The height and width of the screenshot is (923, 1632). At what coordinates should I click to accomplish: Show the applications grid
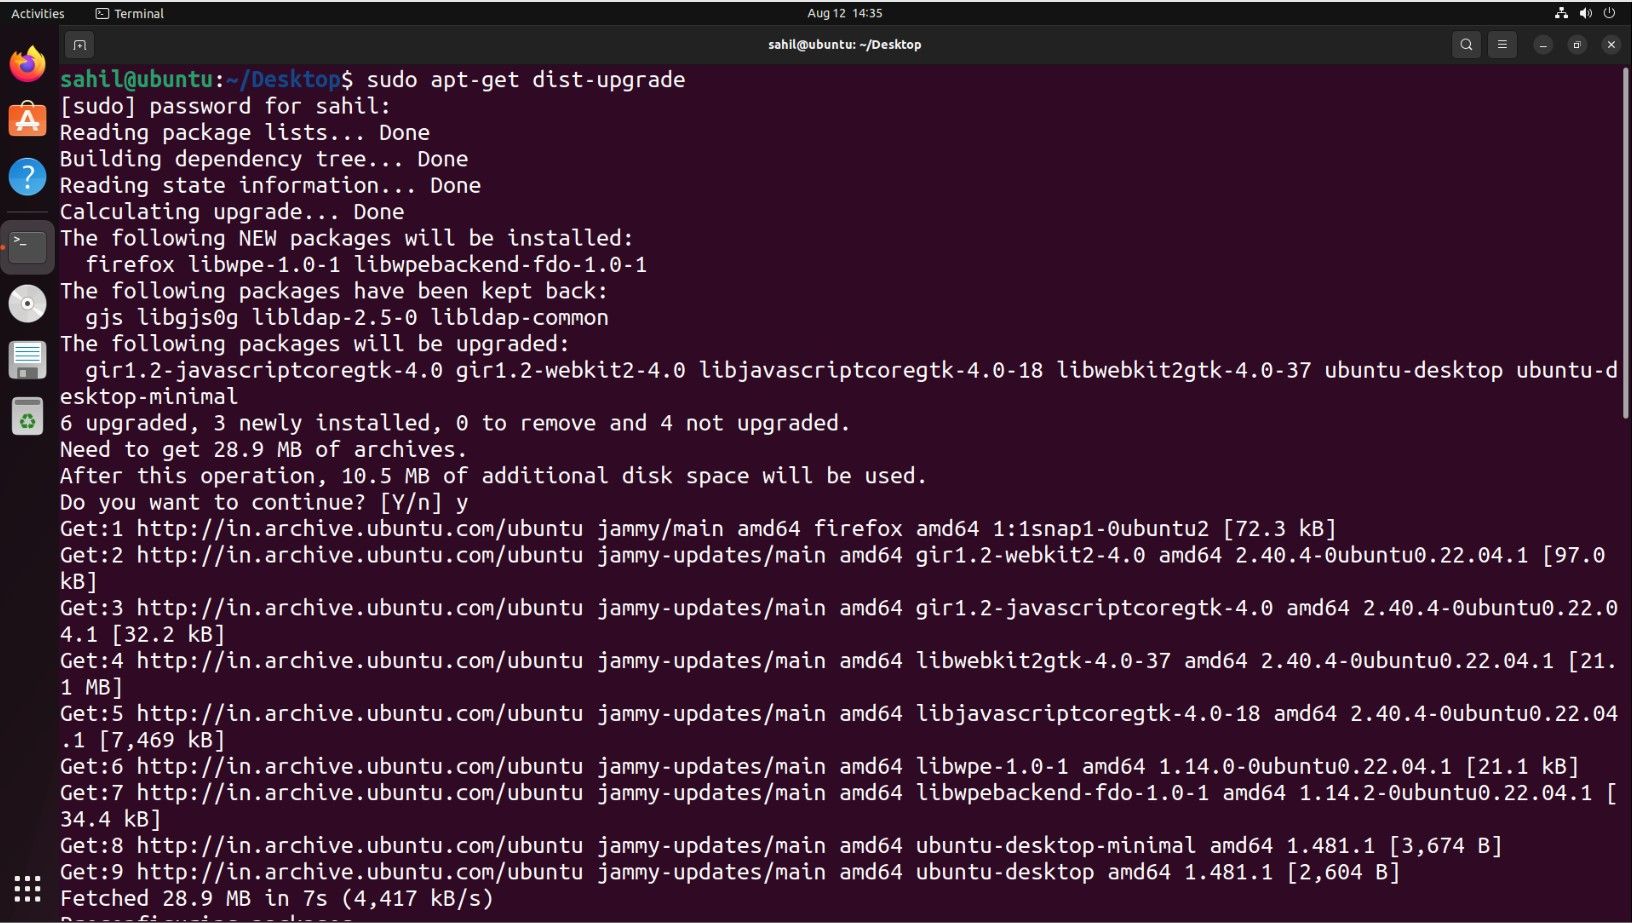pos(27,887)
